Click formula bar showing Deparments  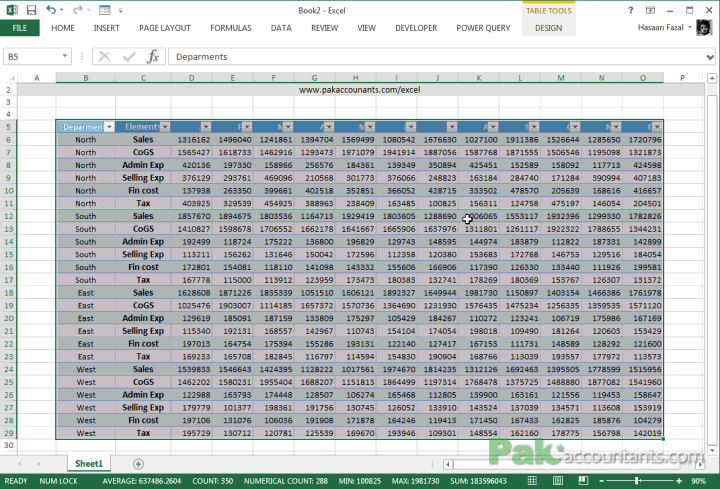point(436,56)
